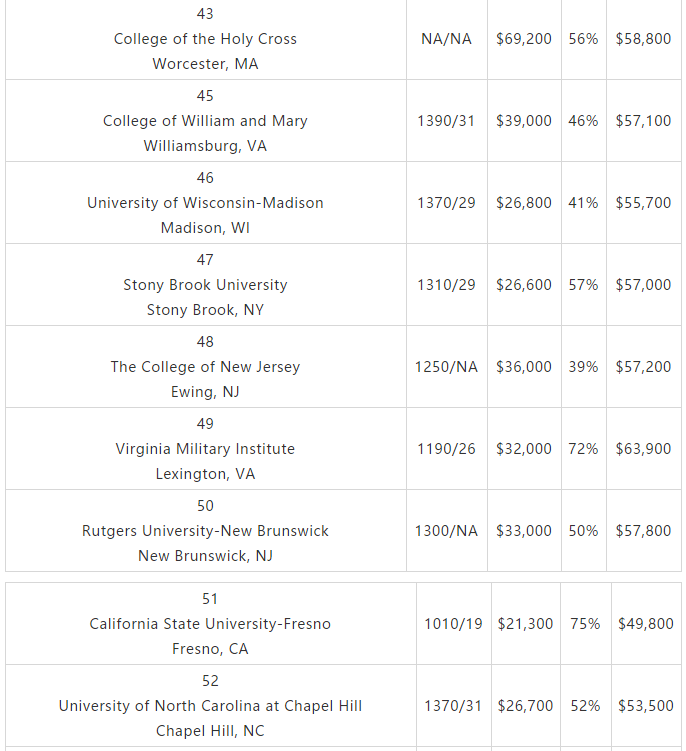Click the rank number 49
686x751 pixels.
(x=205, y=424)
